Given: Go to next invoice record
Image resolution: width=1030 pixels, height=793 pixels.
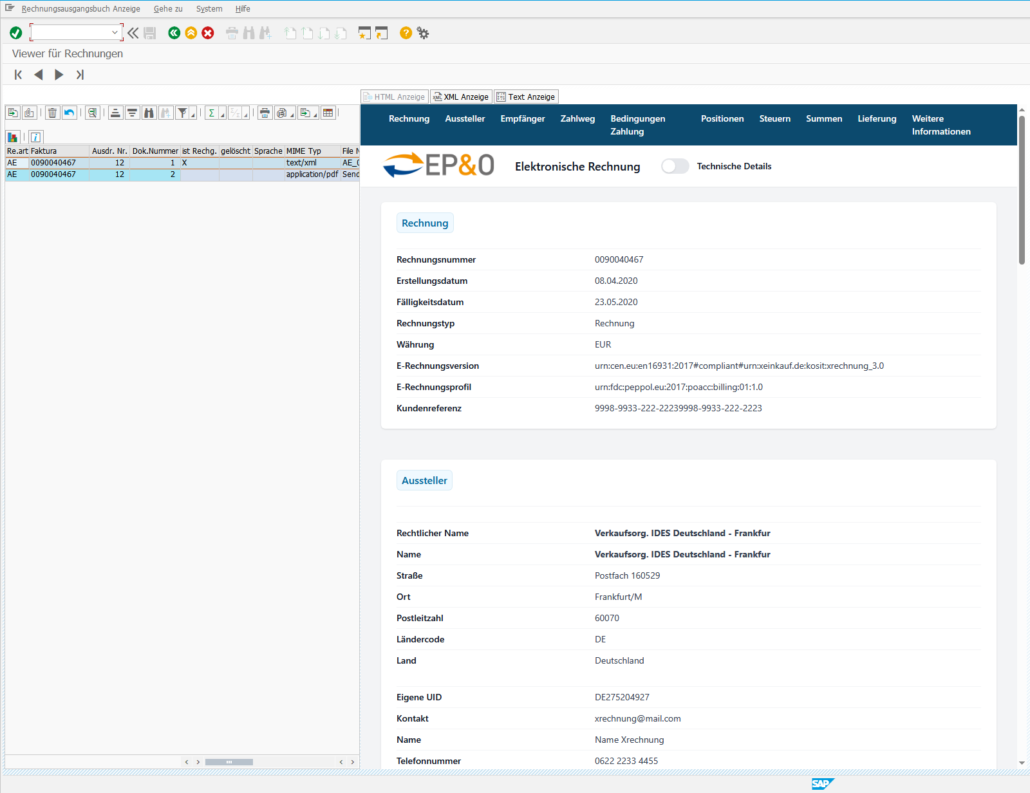Looking at the screenshot, I should pyautogui.click(x=59, y=75).
